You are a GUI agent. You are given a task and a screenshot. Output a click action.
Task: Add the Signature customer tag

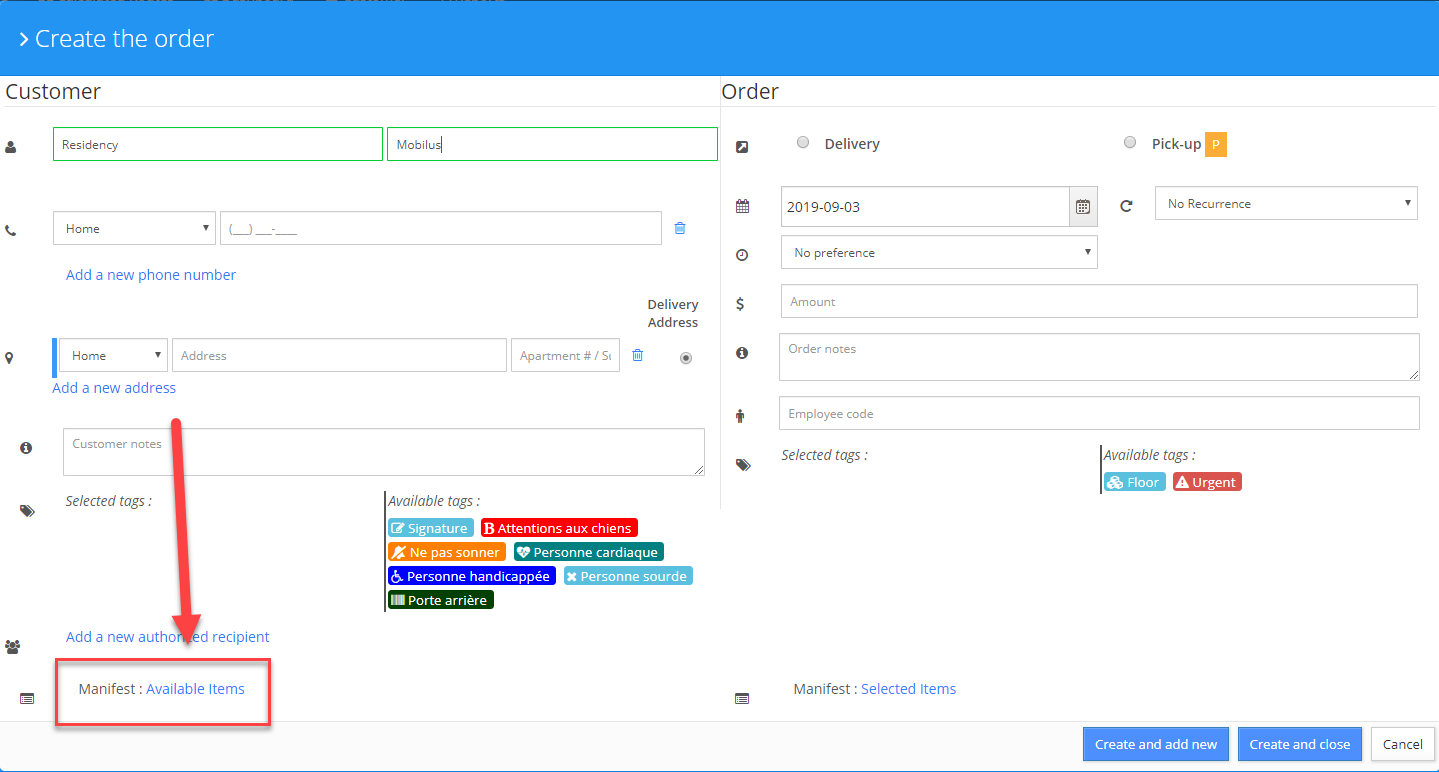[431, 528]
